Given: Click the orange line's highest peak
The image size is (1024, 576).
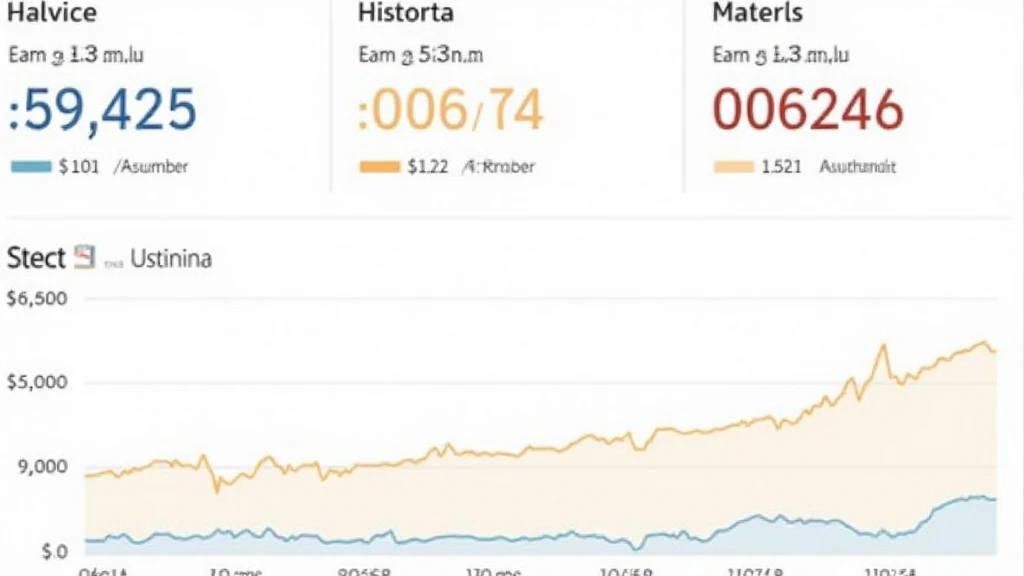Looking at the screenshot, I should point(884,346).
